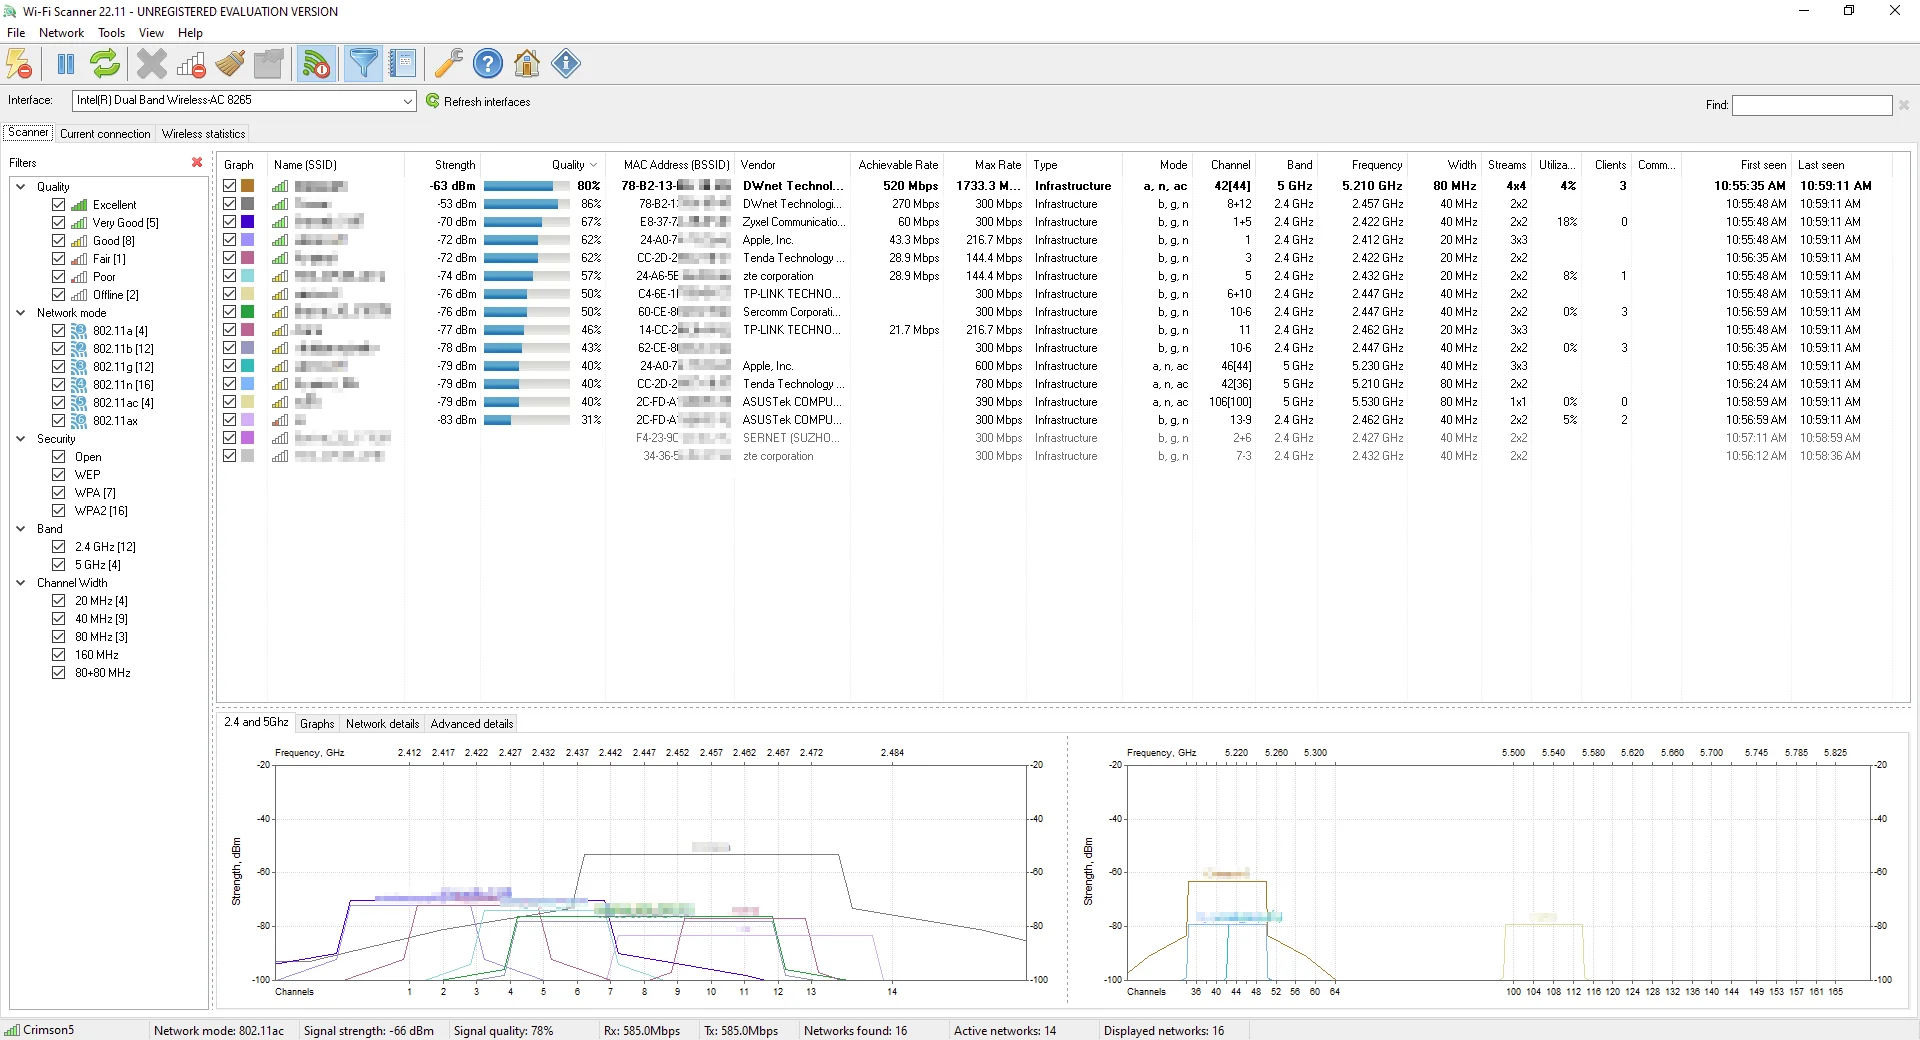Viewport: 1920px width, 1040px height.
Task: Collapse the Channel Width filter group
Action: [x=20, y=583]
